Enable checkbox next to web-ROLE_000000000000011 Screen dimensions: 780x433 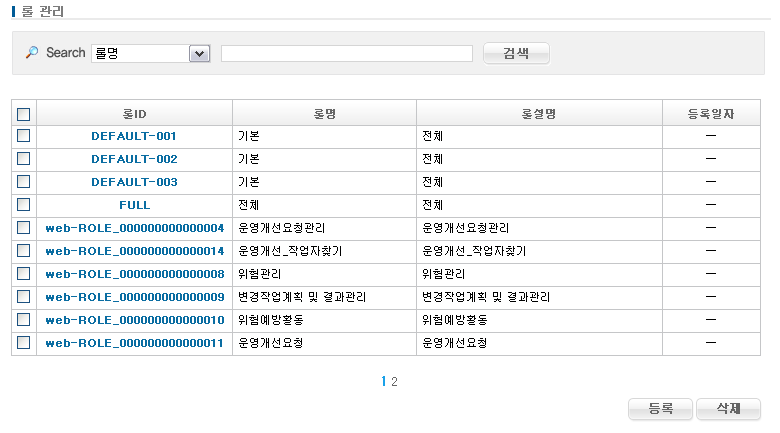(x=24, y=342)
